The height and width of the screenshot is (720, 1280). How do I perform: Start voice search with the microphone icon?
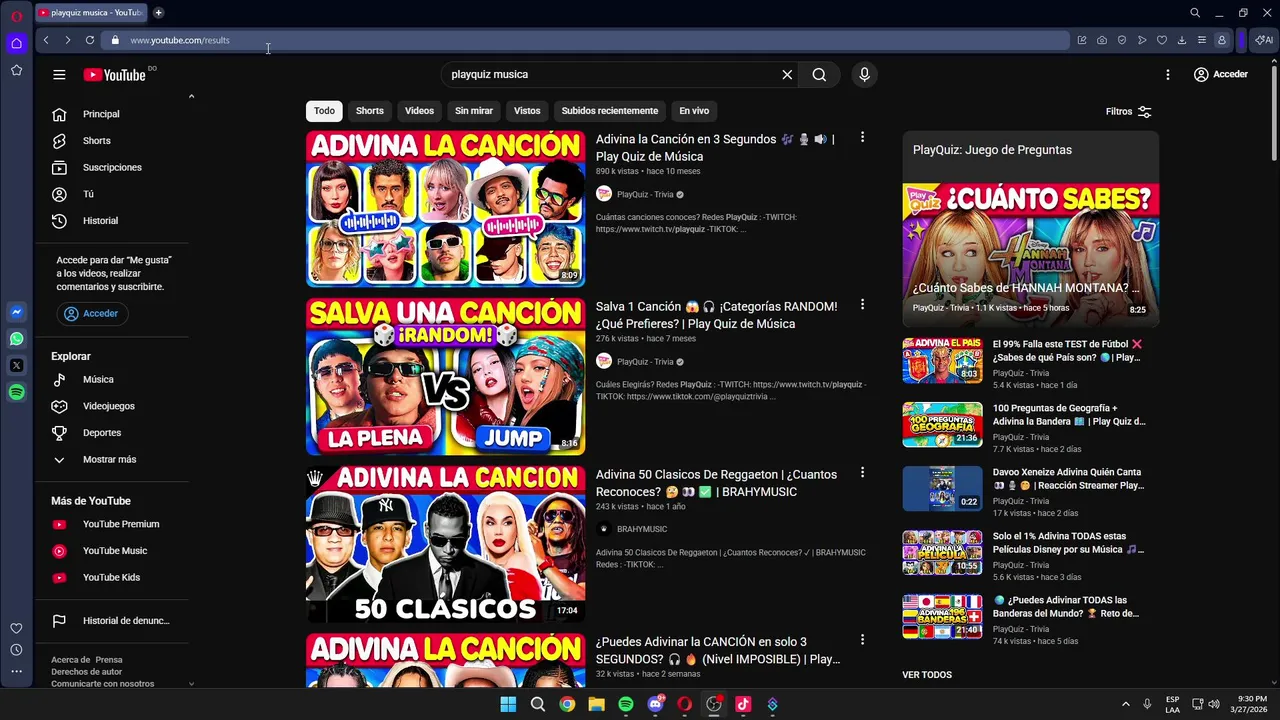865,75
